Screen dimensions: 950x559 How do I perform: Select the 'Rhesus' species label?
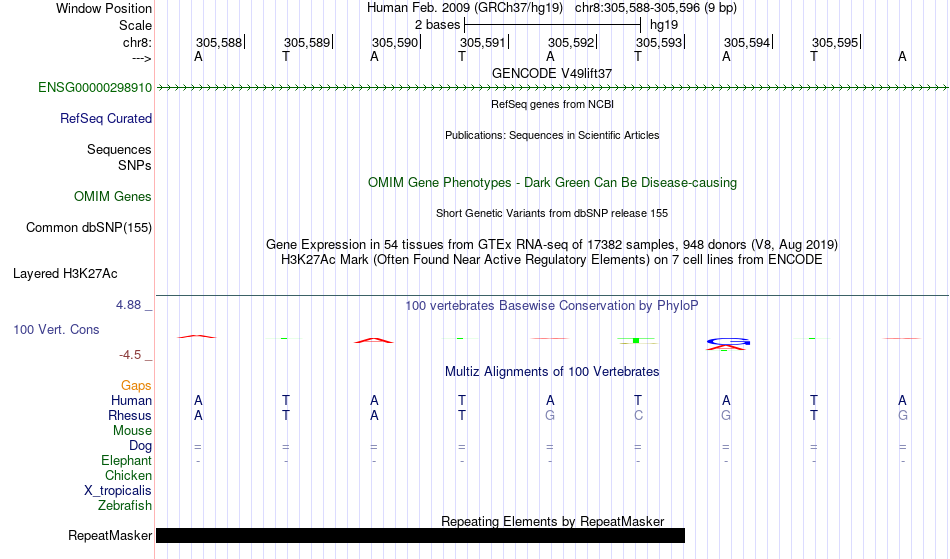130,415
